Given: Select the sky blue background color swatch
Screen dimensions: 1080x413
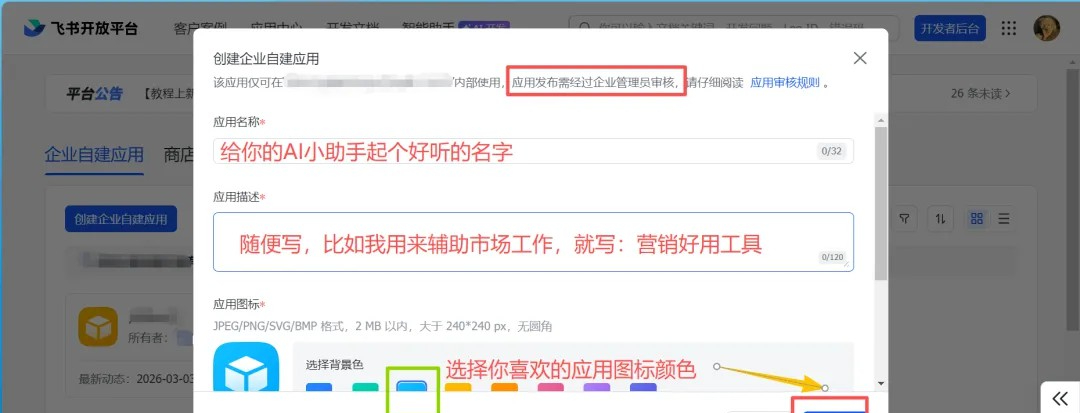Looking at the screenshot, I should coord(412,388).
